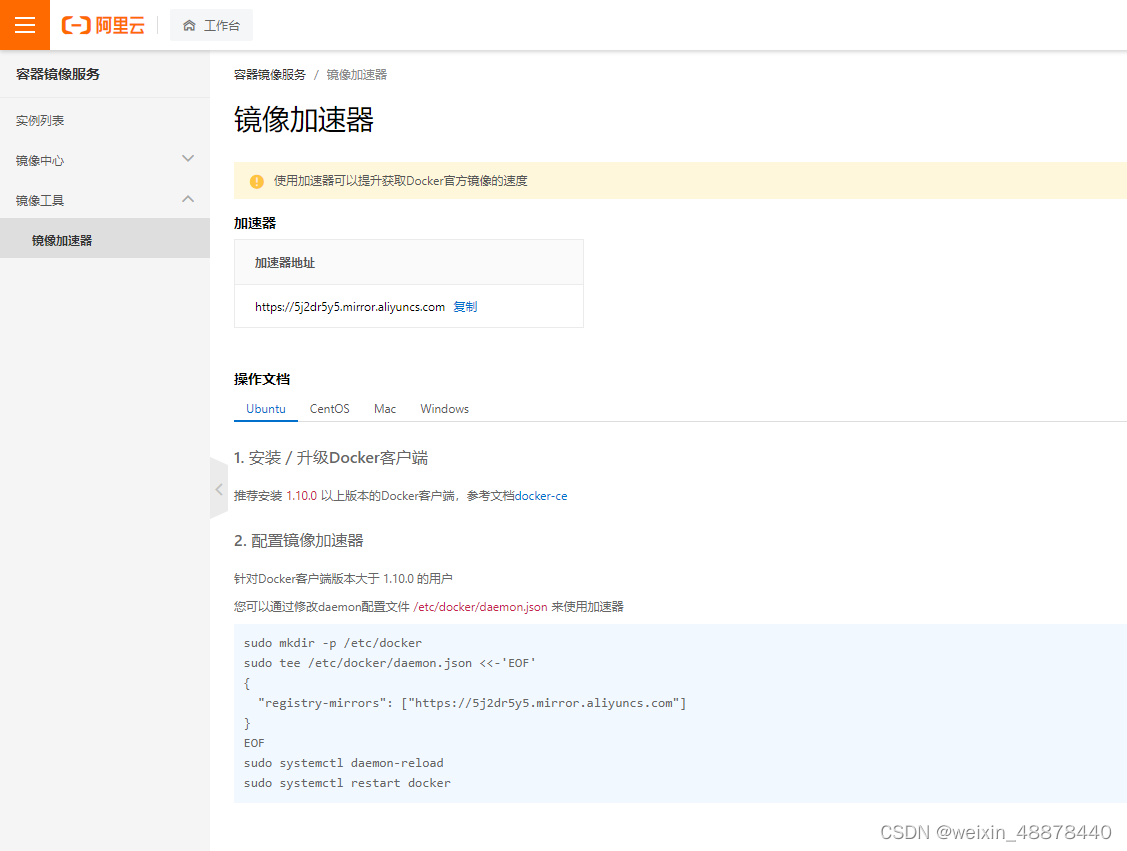Click the yellow info warning icon
1127x851 pixels.
pos(257,181)
